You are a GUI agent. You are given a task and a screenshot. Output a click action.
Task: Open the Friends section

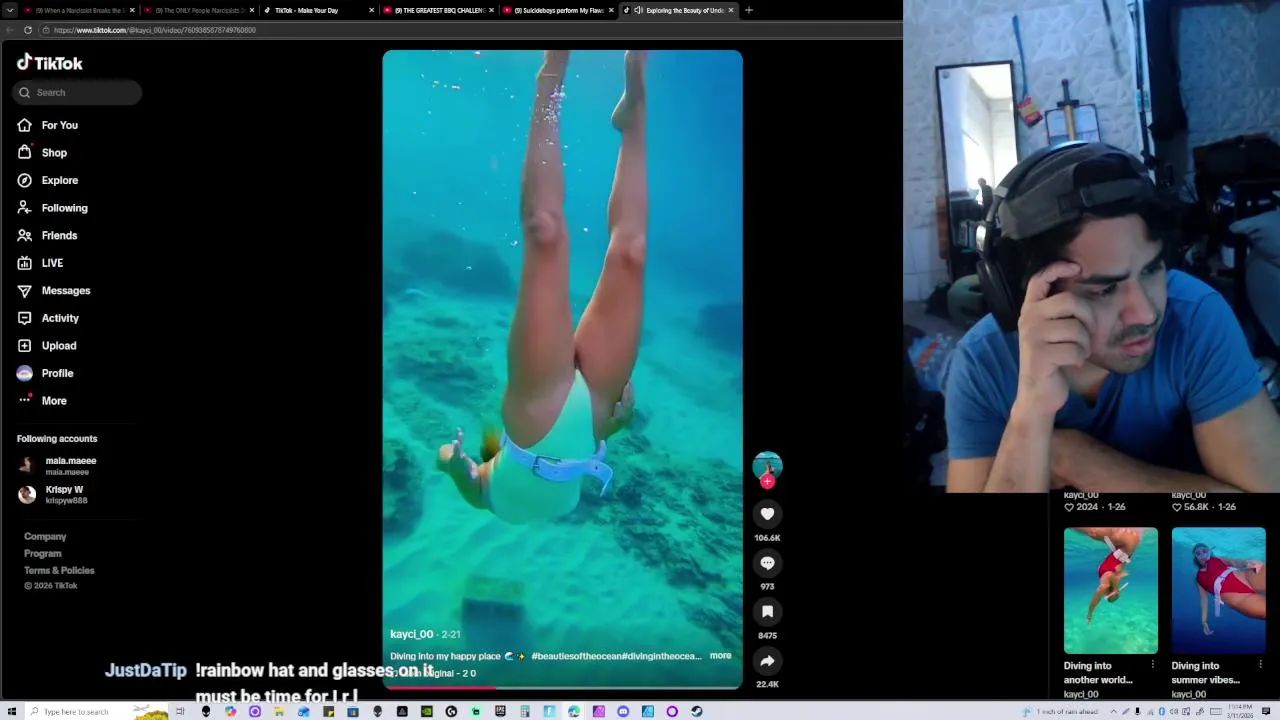click(47, 235)
